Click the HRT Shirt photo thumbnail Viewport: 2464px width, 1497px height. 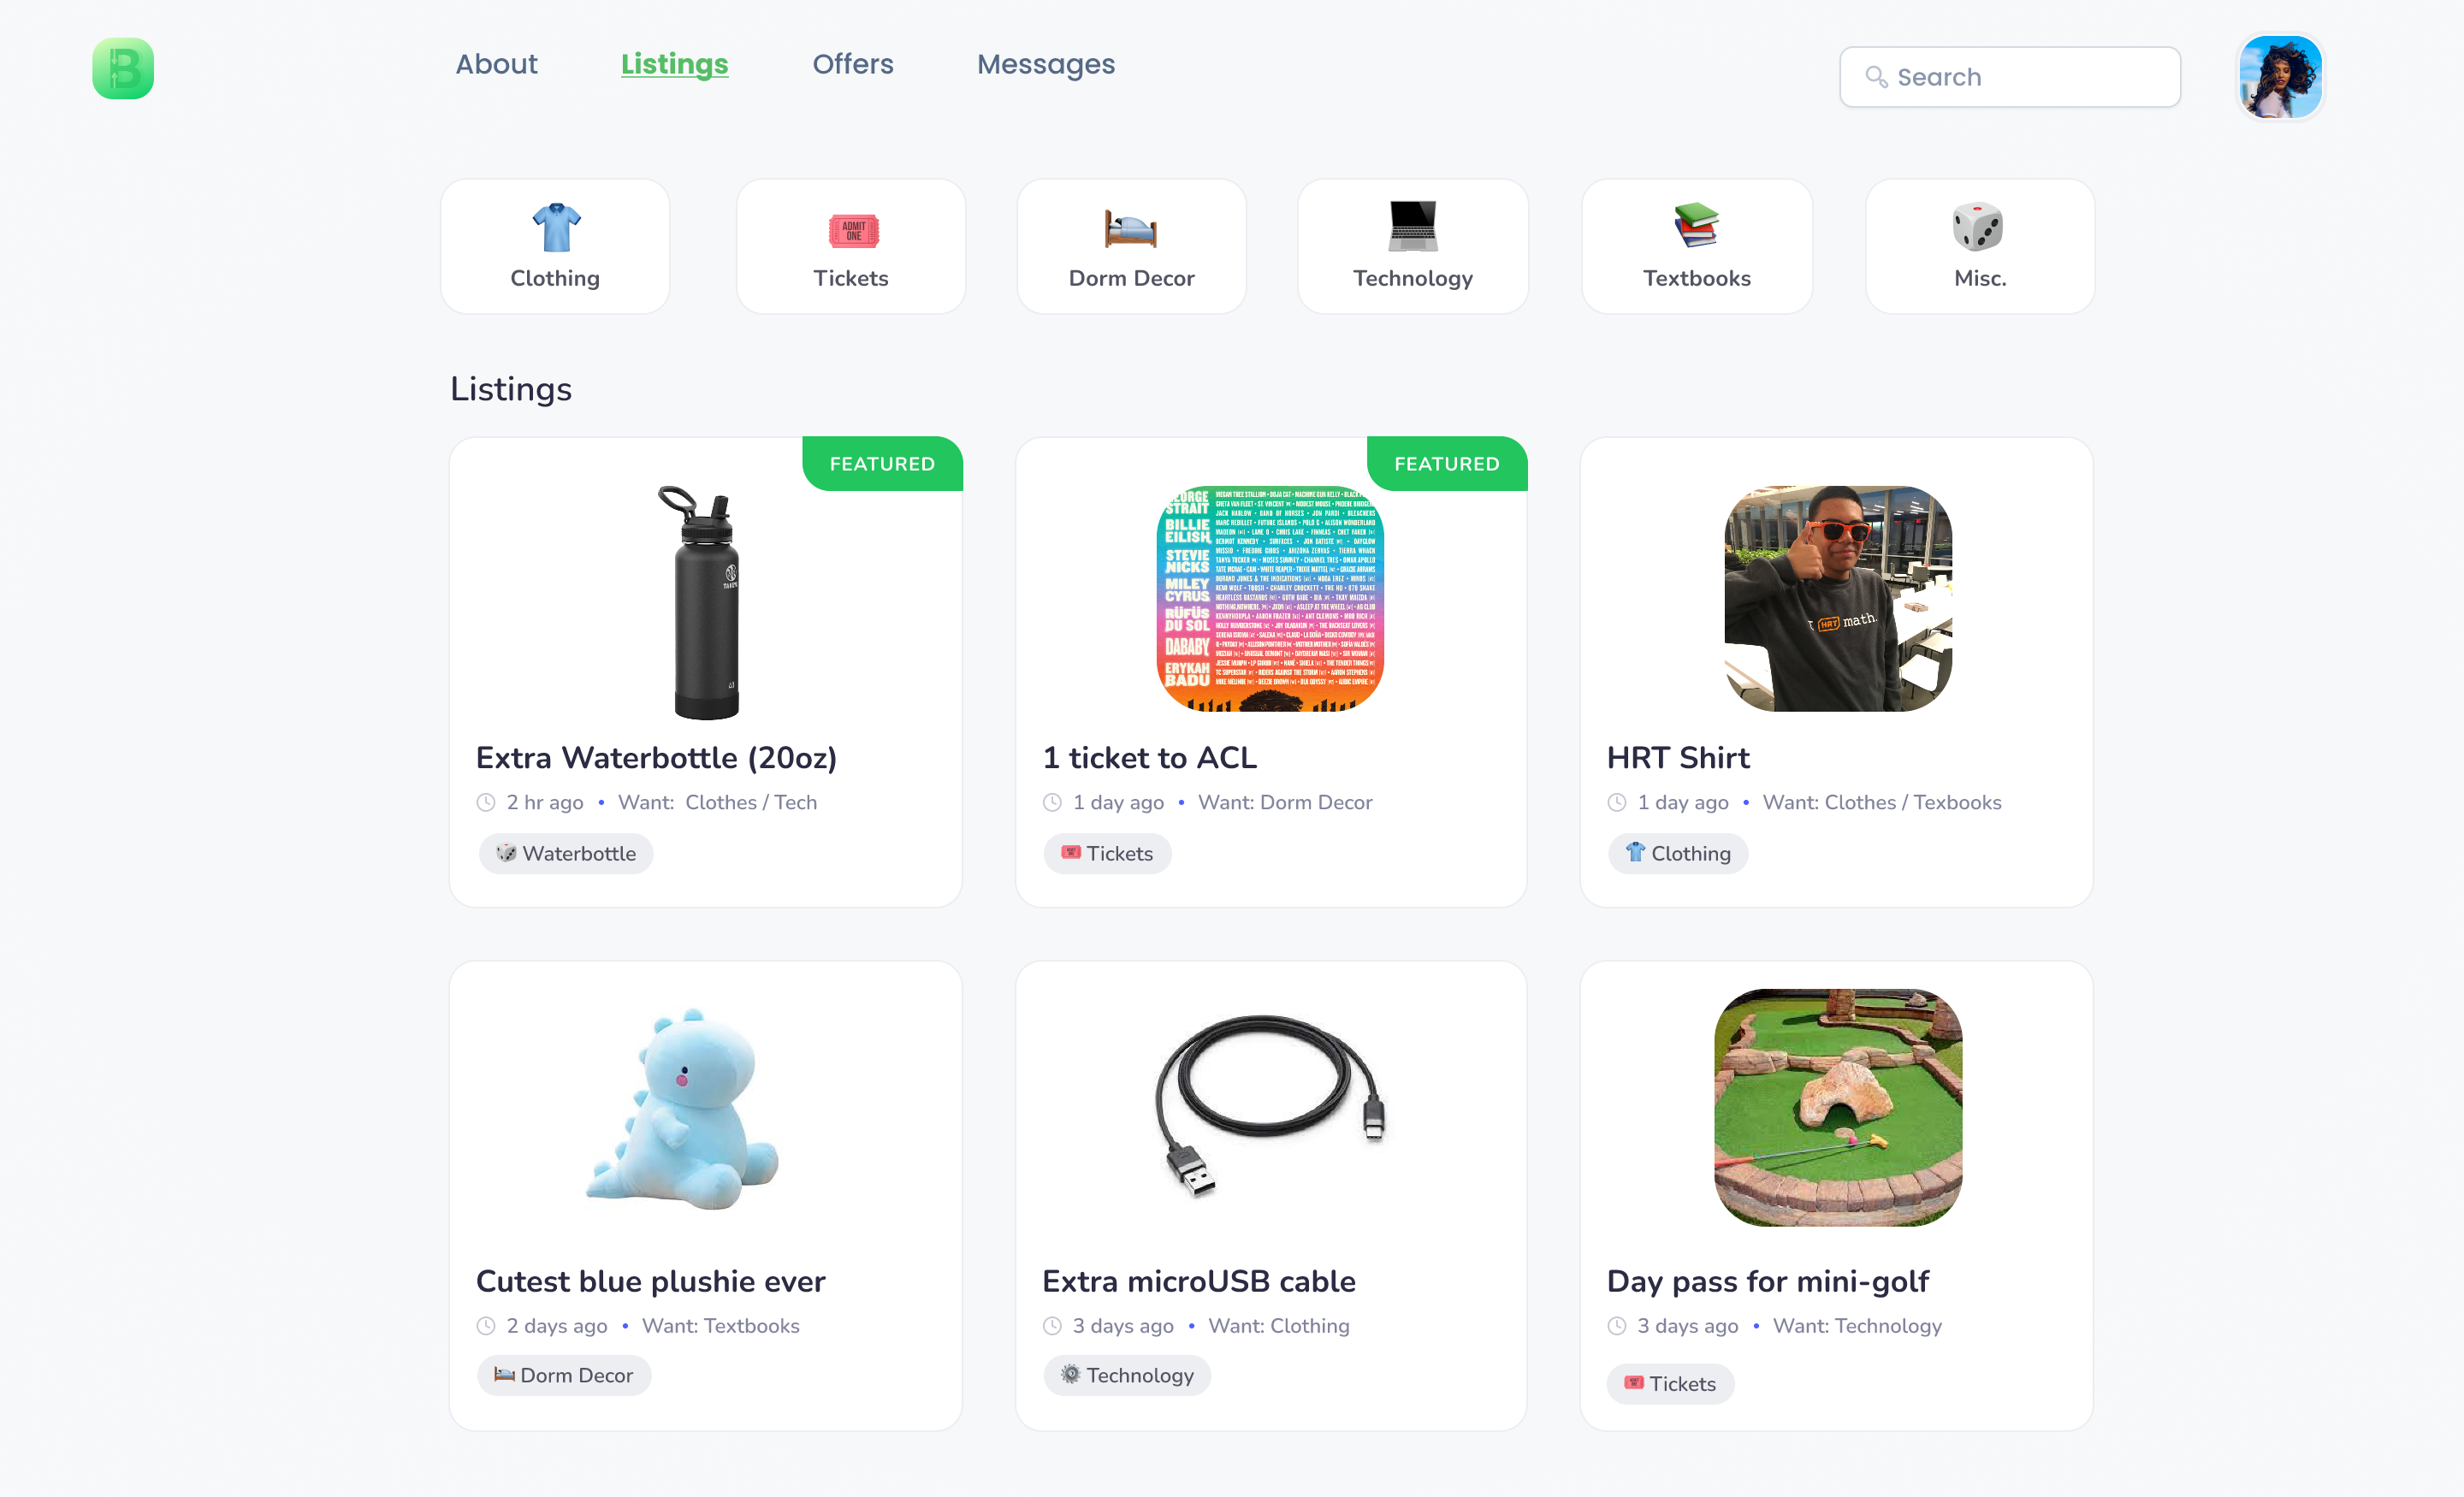click(x=1837, y=598)
